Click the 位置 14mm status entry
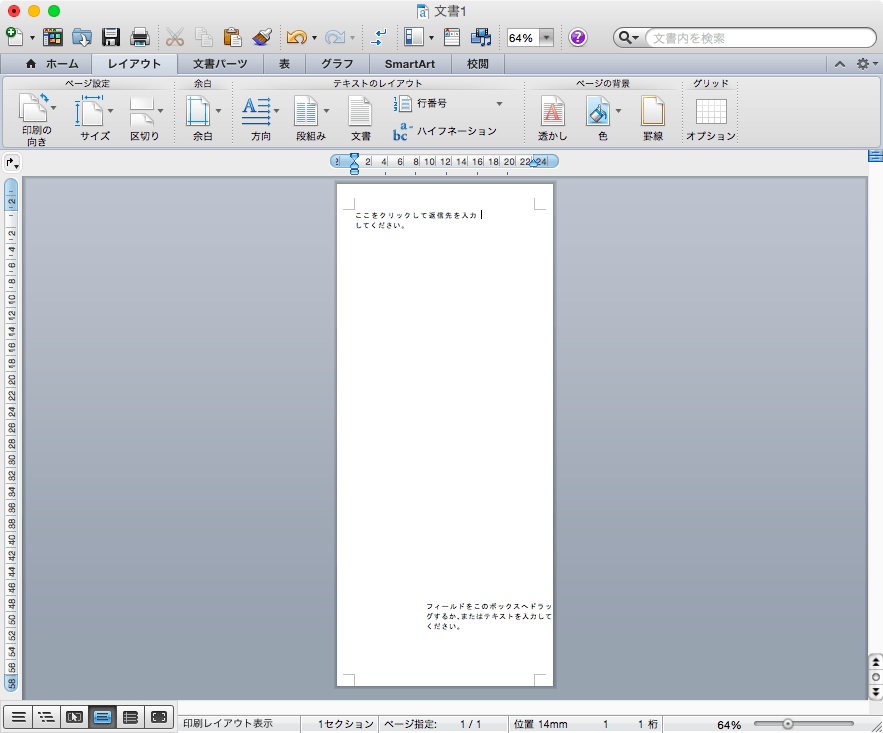 point(541,724)
